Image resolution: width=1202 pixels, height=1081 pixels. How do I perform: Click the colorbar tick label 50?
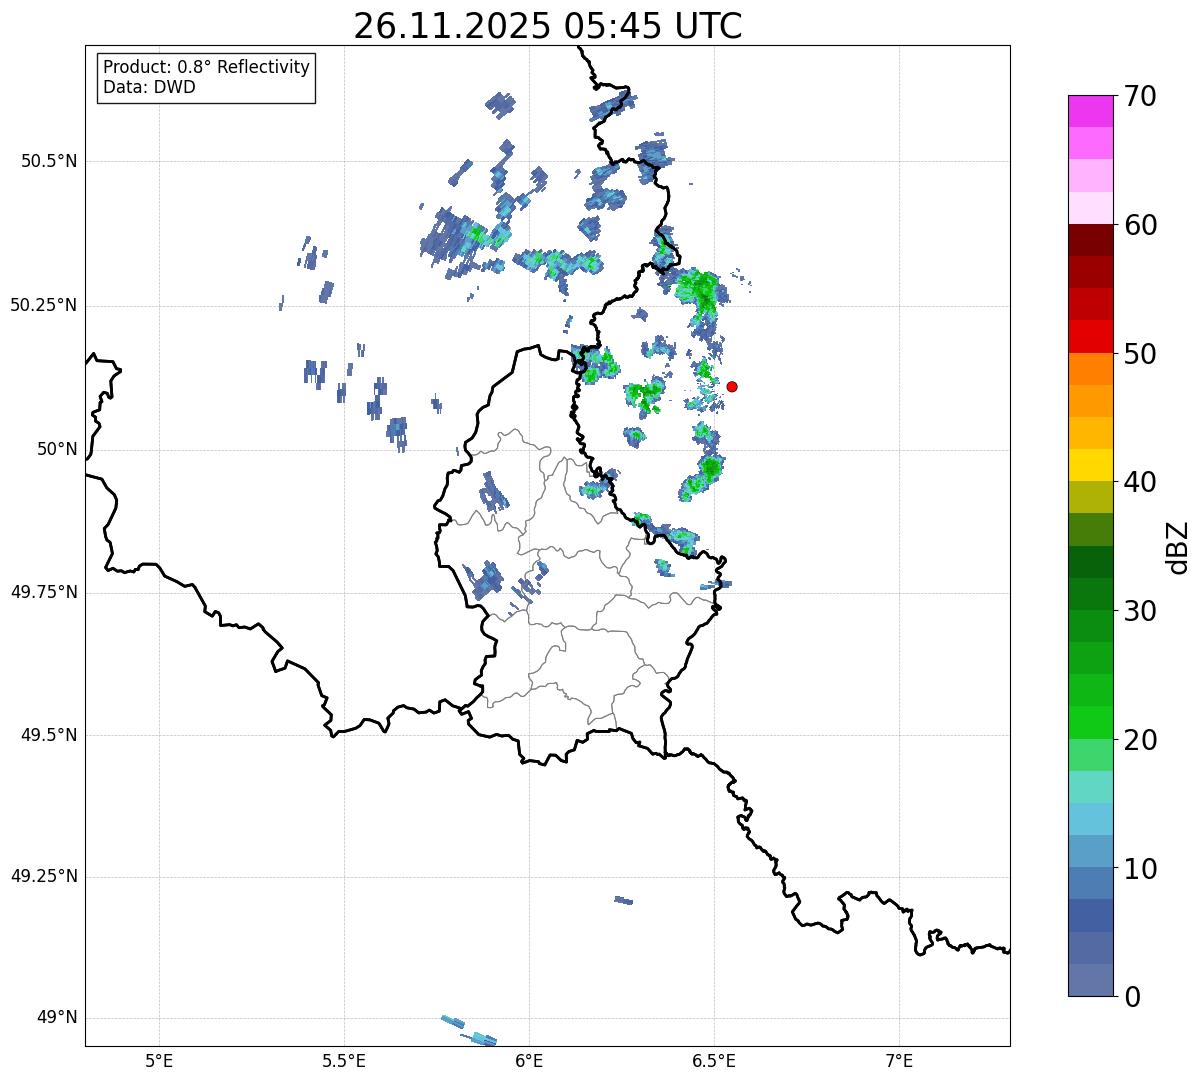pyautogui.click(x=1140, y=354)
